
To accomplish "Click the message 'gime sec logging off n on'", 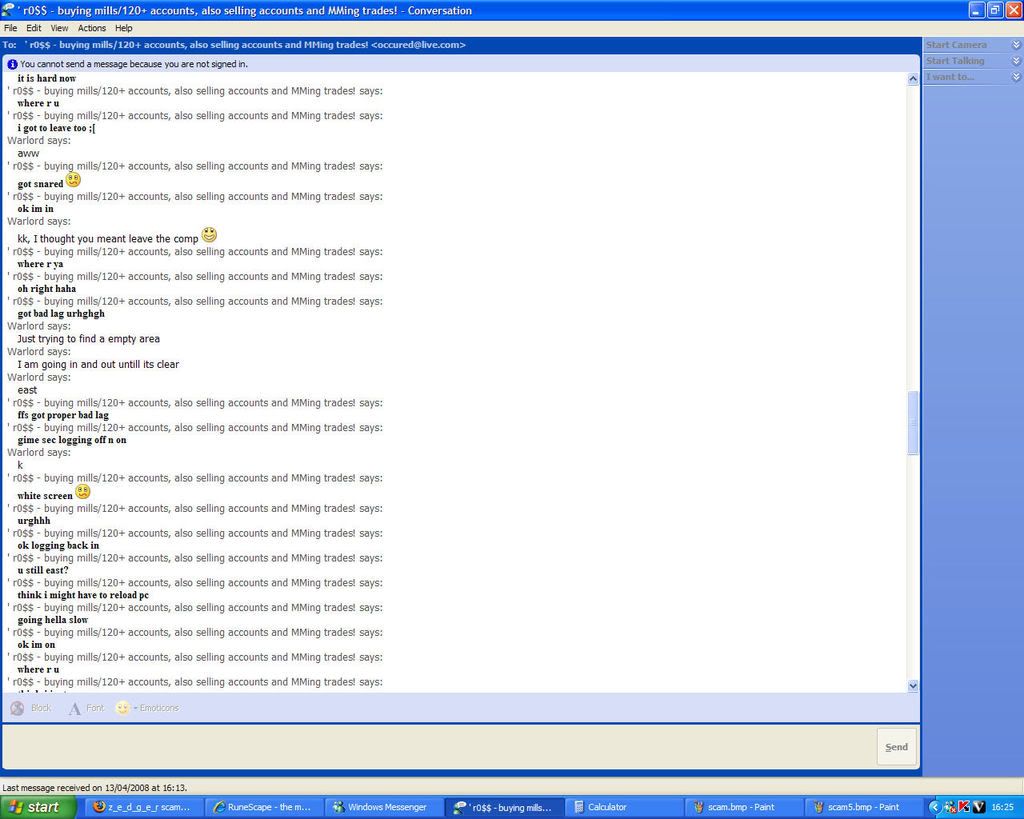I will [x=72, y=440].
